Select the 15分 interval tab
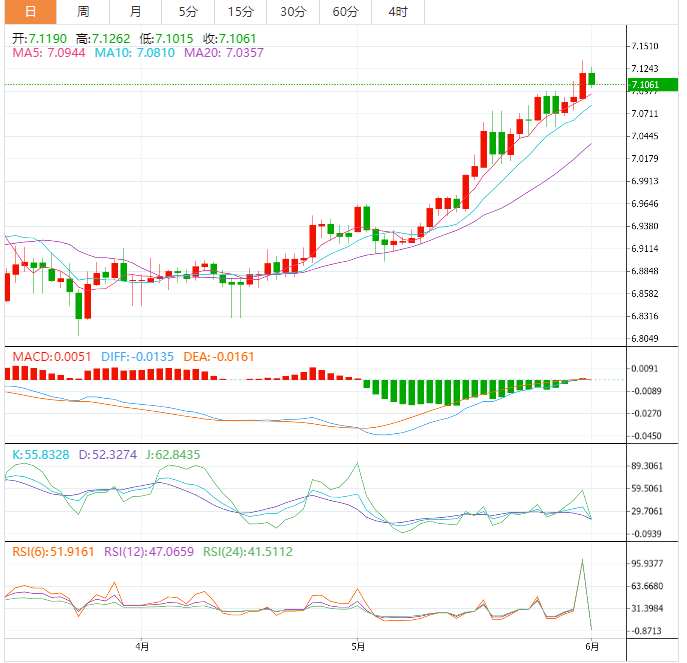This screenshot has width=687, height=663. 240,12
